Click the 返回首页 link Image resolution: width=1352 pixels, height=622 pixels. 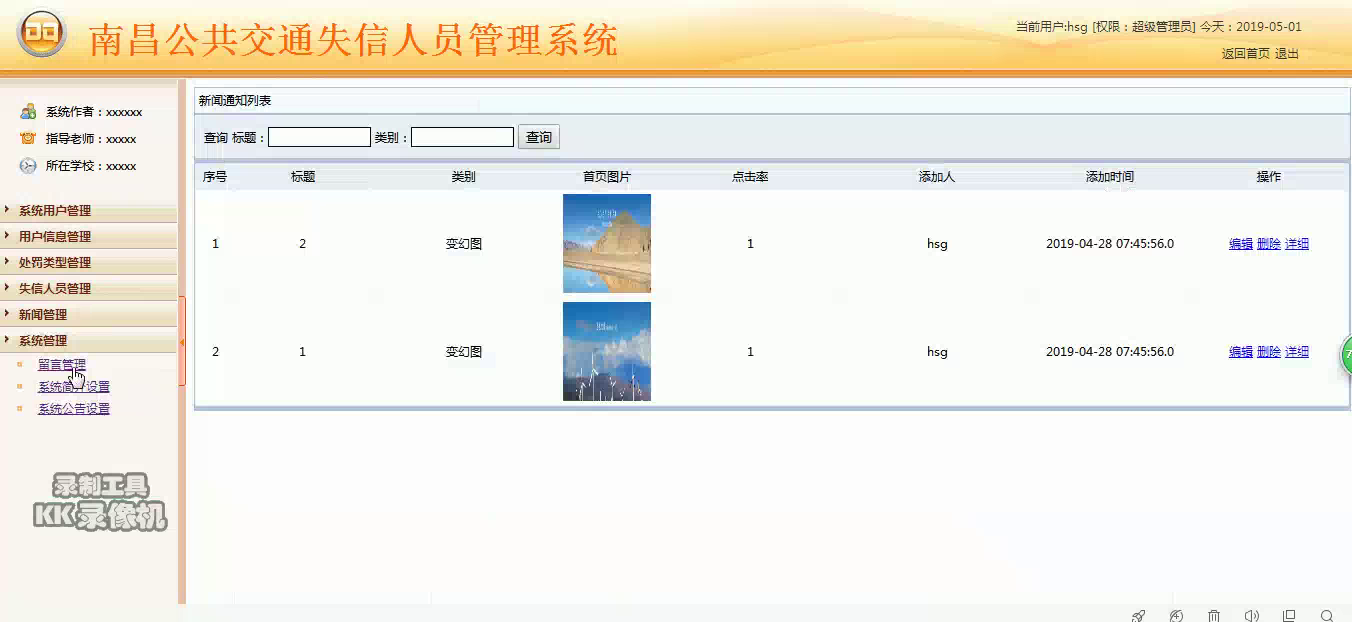(x=1245, y=54)
